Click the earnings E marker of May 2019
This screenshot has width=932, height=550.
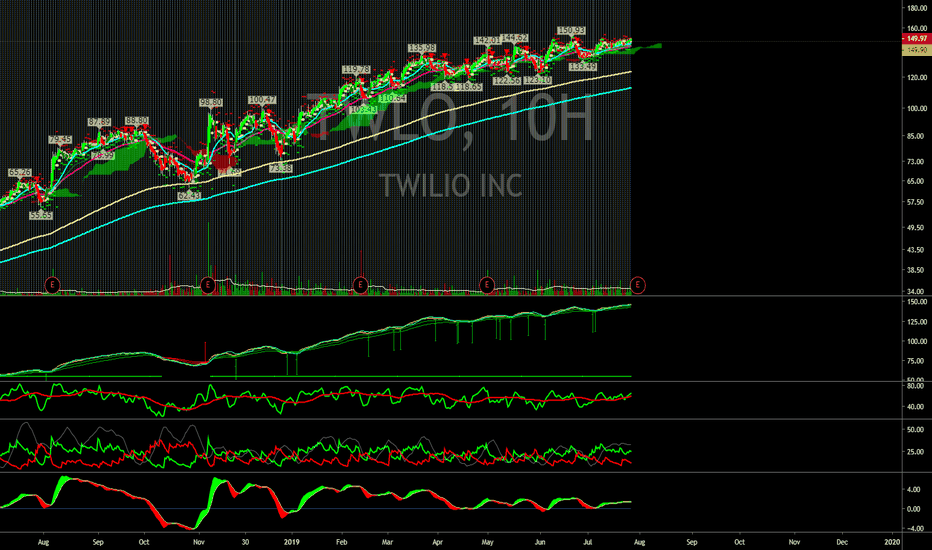(x=487, y=285)
